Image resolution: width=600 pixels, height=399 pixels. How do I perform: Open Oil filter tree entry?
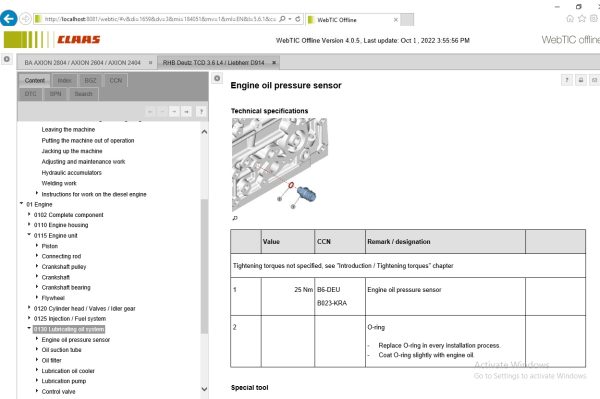51,360
